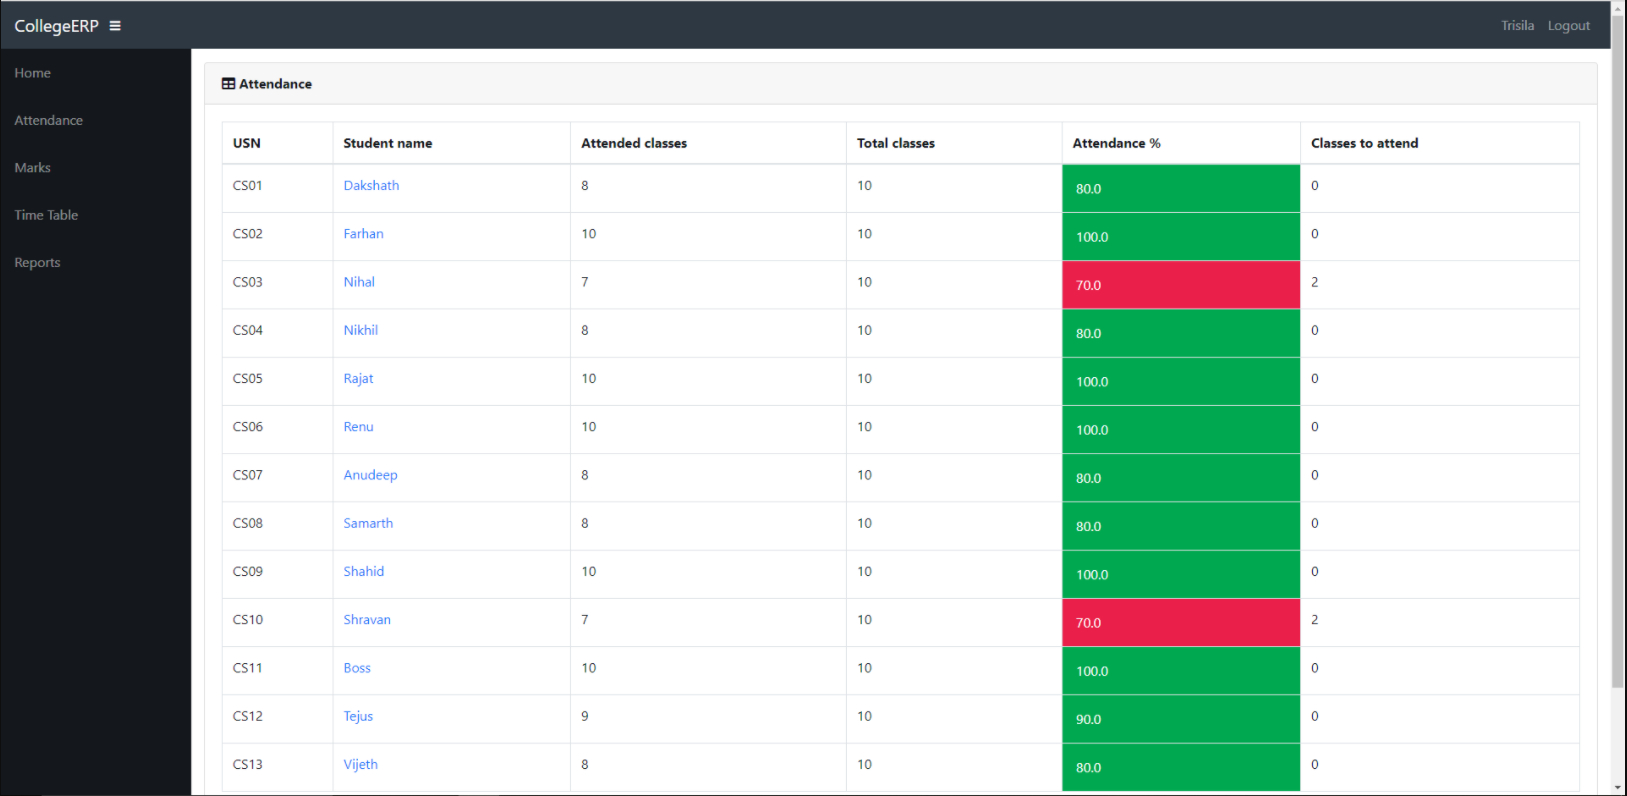Select the CS09 USN cell

pos(277,574)
